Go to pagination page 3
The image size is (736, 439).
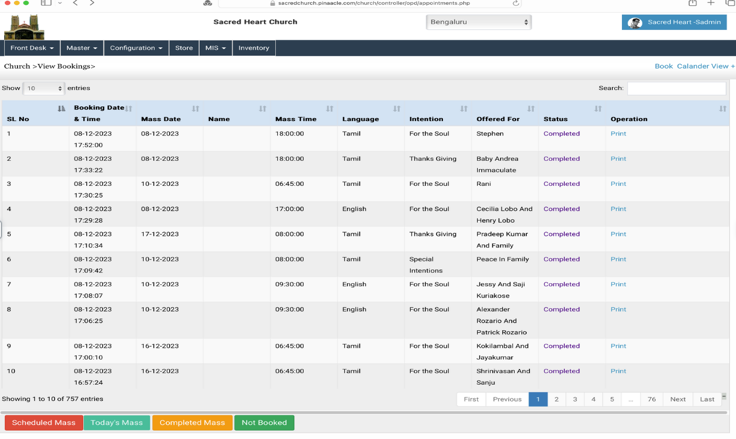(575, 400)
